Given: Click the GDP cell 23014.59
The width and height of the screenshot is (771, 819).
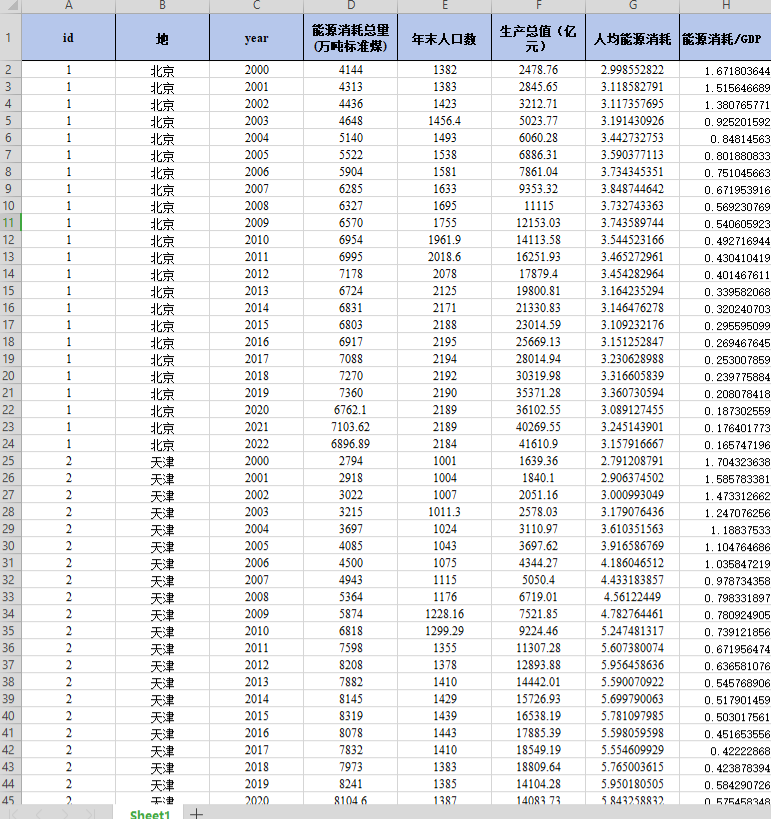Looking at the screenshot, I should point(539,325).
